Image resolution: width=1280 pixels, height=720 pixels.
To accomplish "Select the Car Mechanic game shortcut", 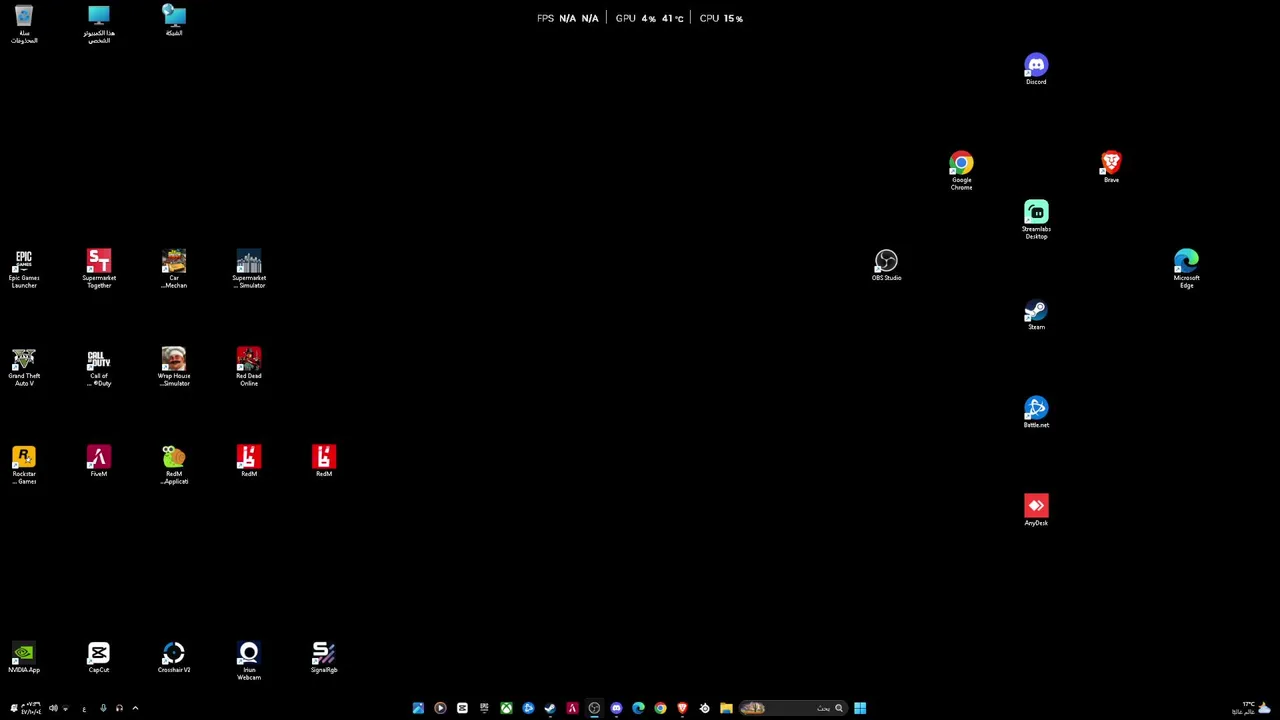I will pos(174,269).
